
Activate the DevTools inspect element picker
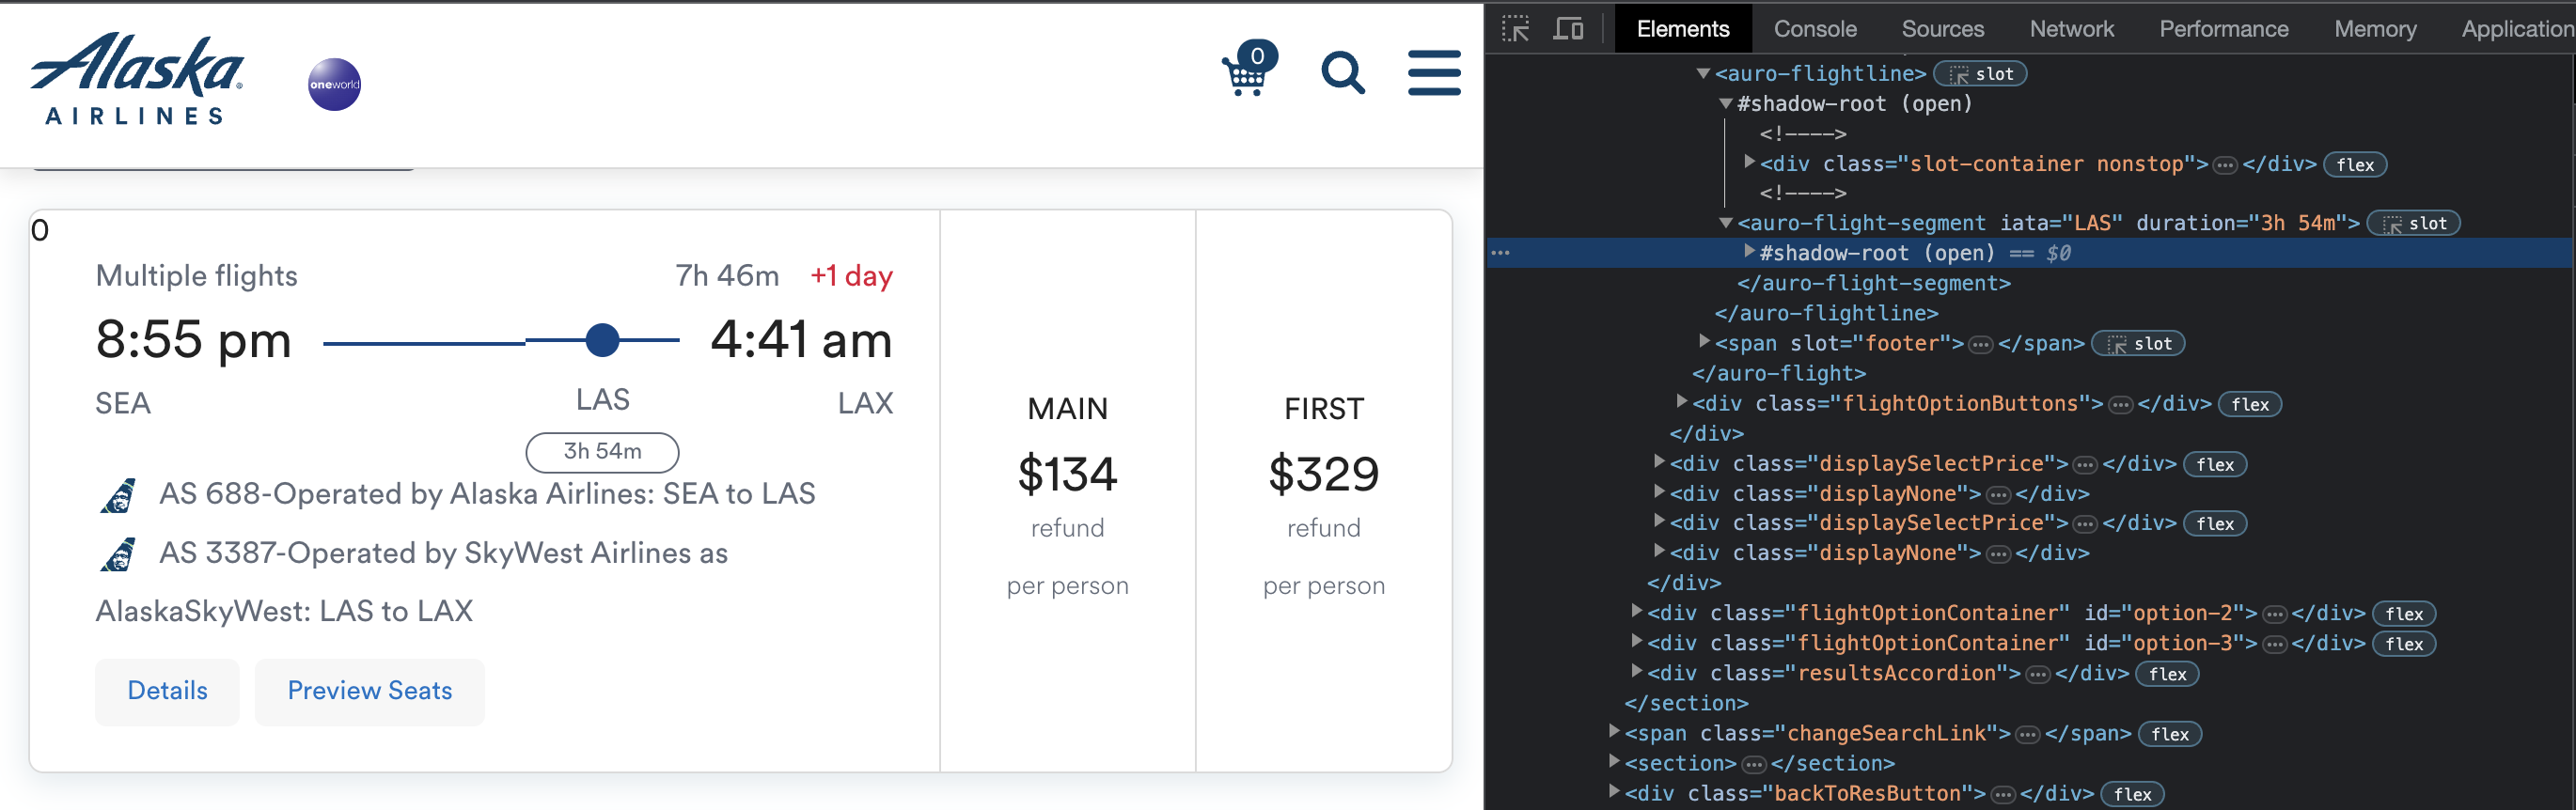coord(1515,28)
